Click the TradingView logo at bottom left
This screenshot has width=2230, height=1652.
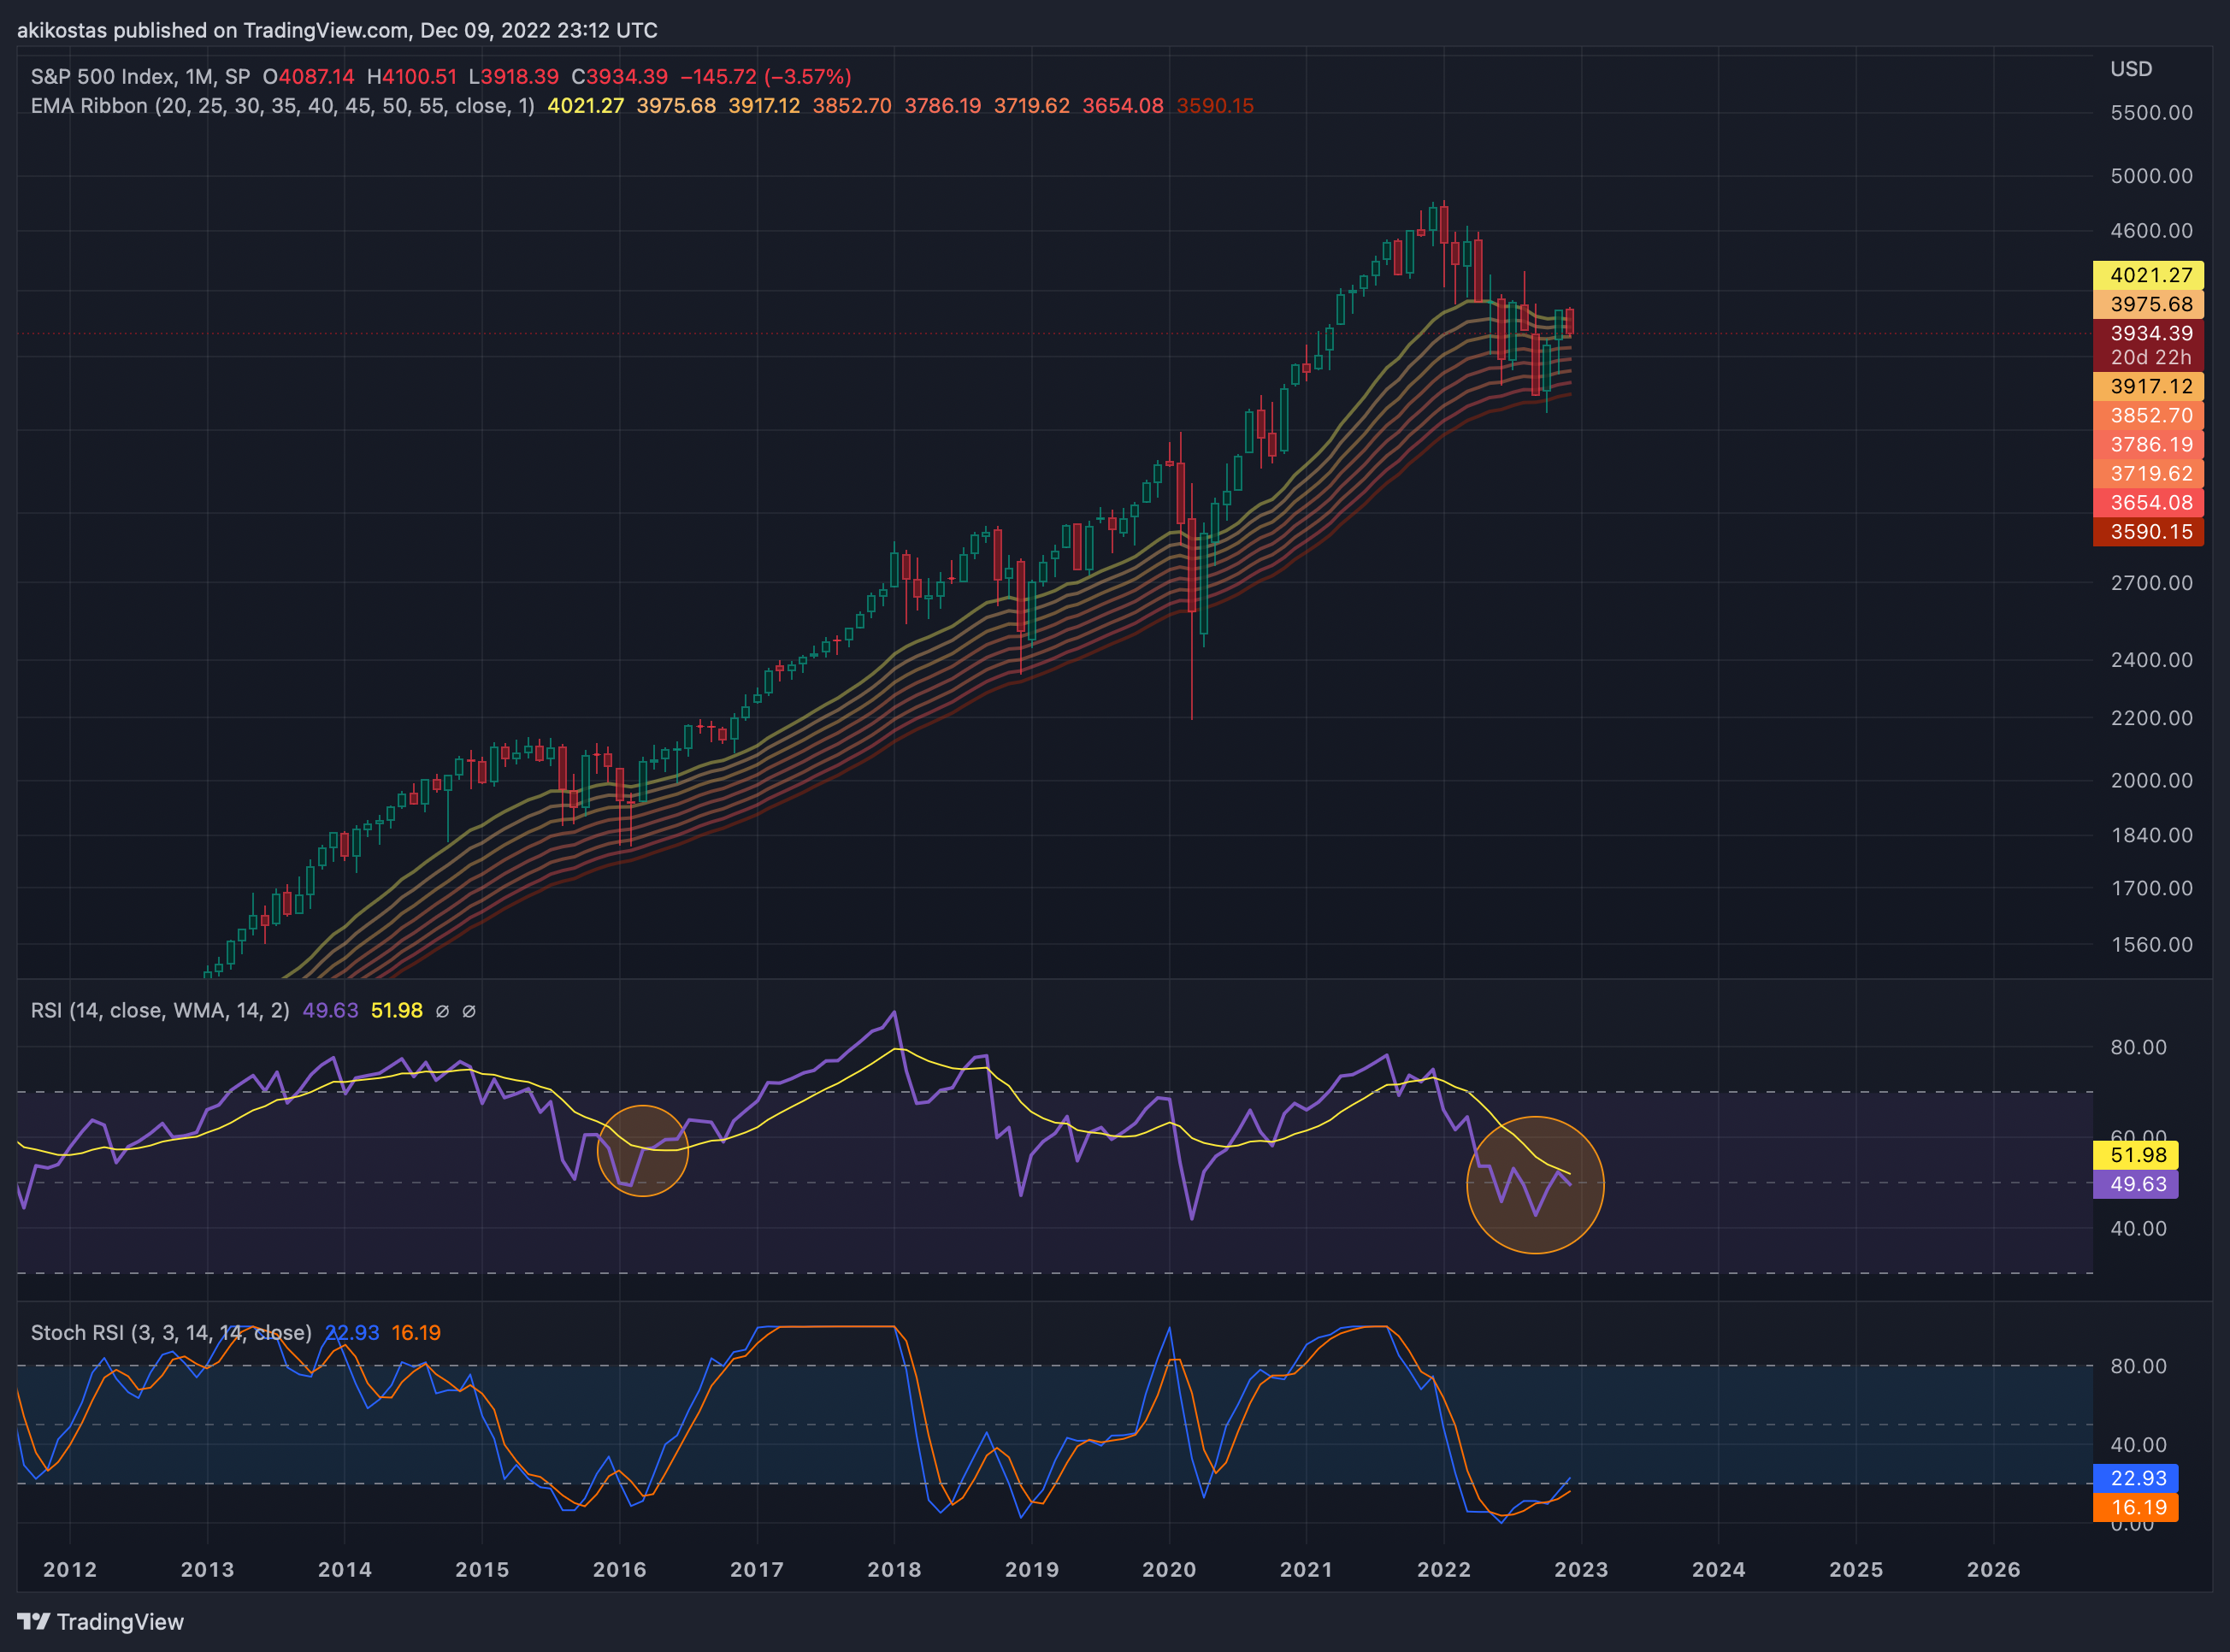pyautogui.click(x=101, y=1621)
